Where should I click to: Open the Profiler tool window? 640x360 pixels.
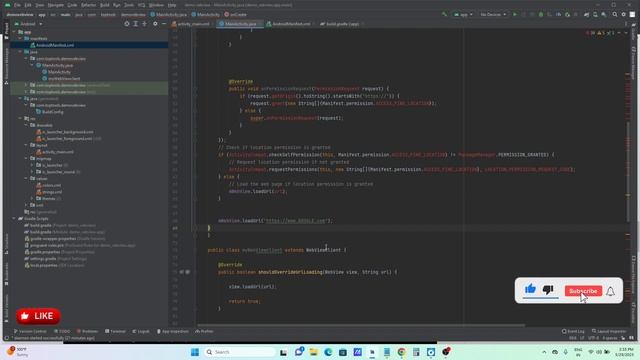[x=204, y=331]
